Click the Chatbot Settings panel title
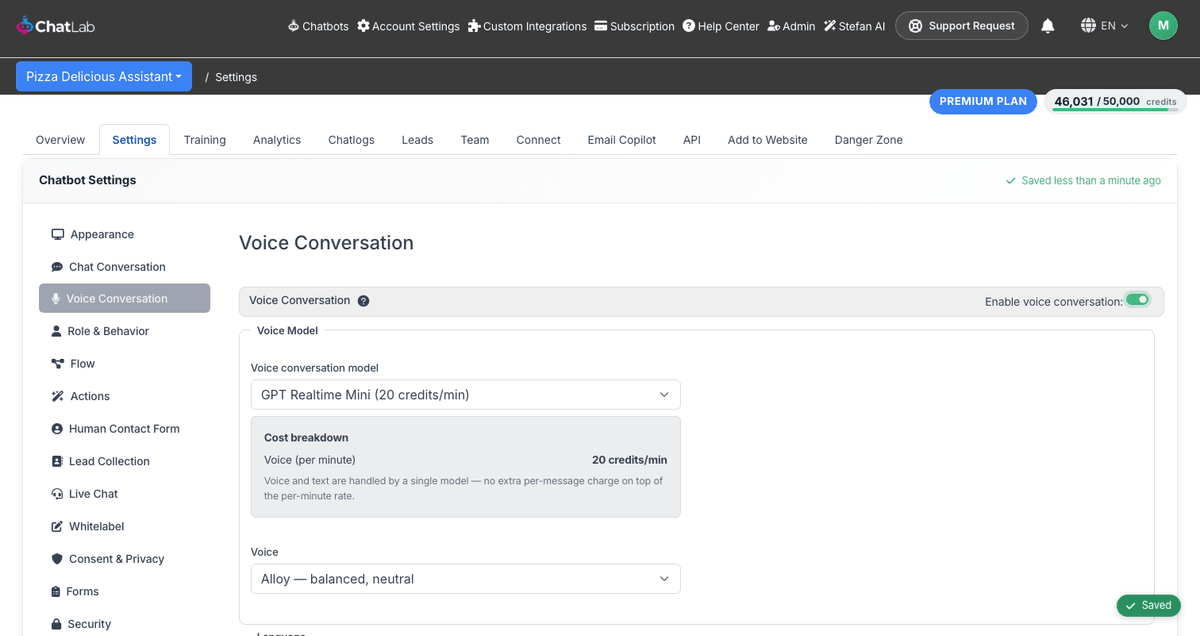The width and height of the screenshot is (1200, 636). click(x=88, y=180)
